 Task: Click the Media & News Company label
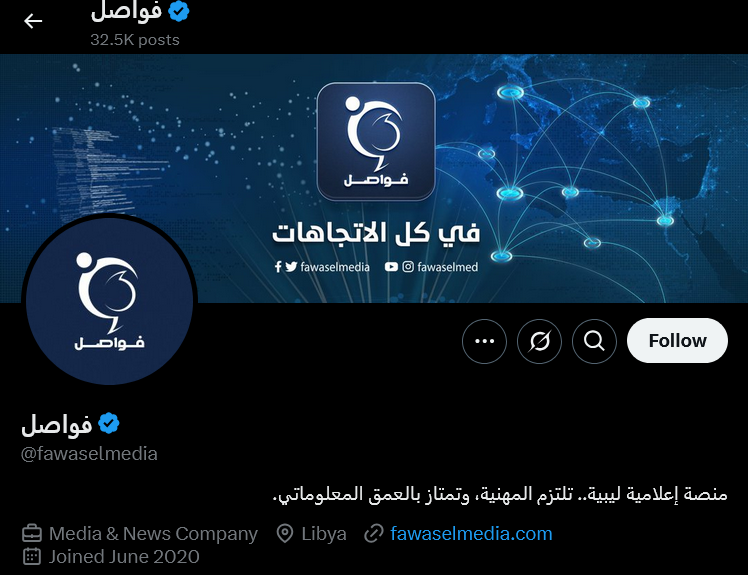click(153, 533)
